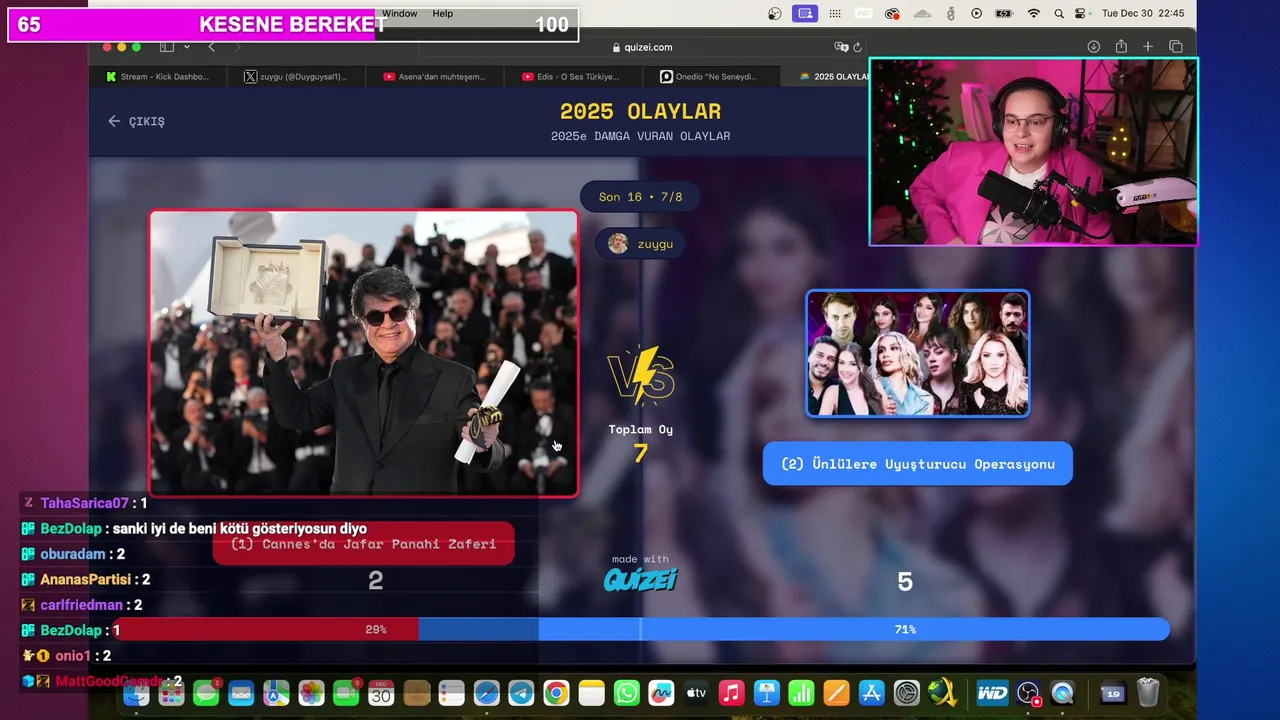Image resolution: width=1280 pixels, height=720 pixels.
Task: Open Freeform in the Dock
Action: coord(661,693)
